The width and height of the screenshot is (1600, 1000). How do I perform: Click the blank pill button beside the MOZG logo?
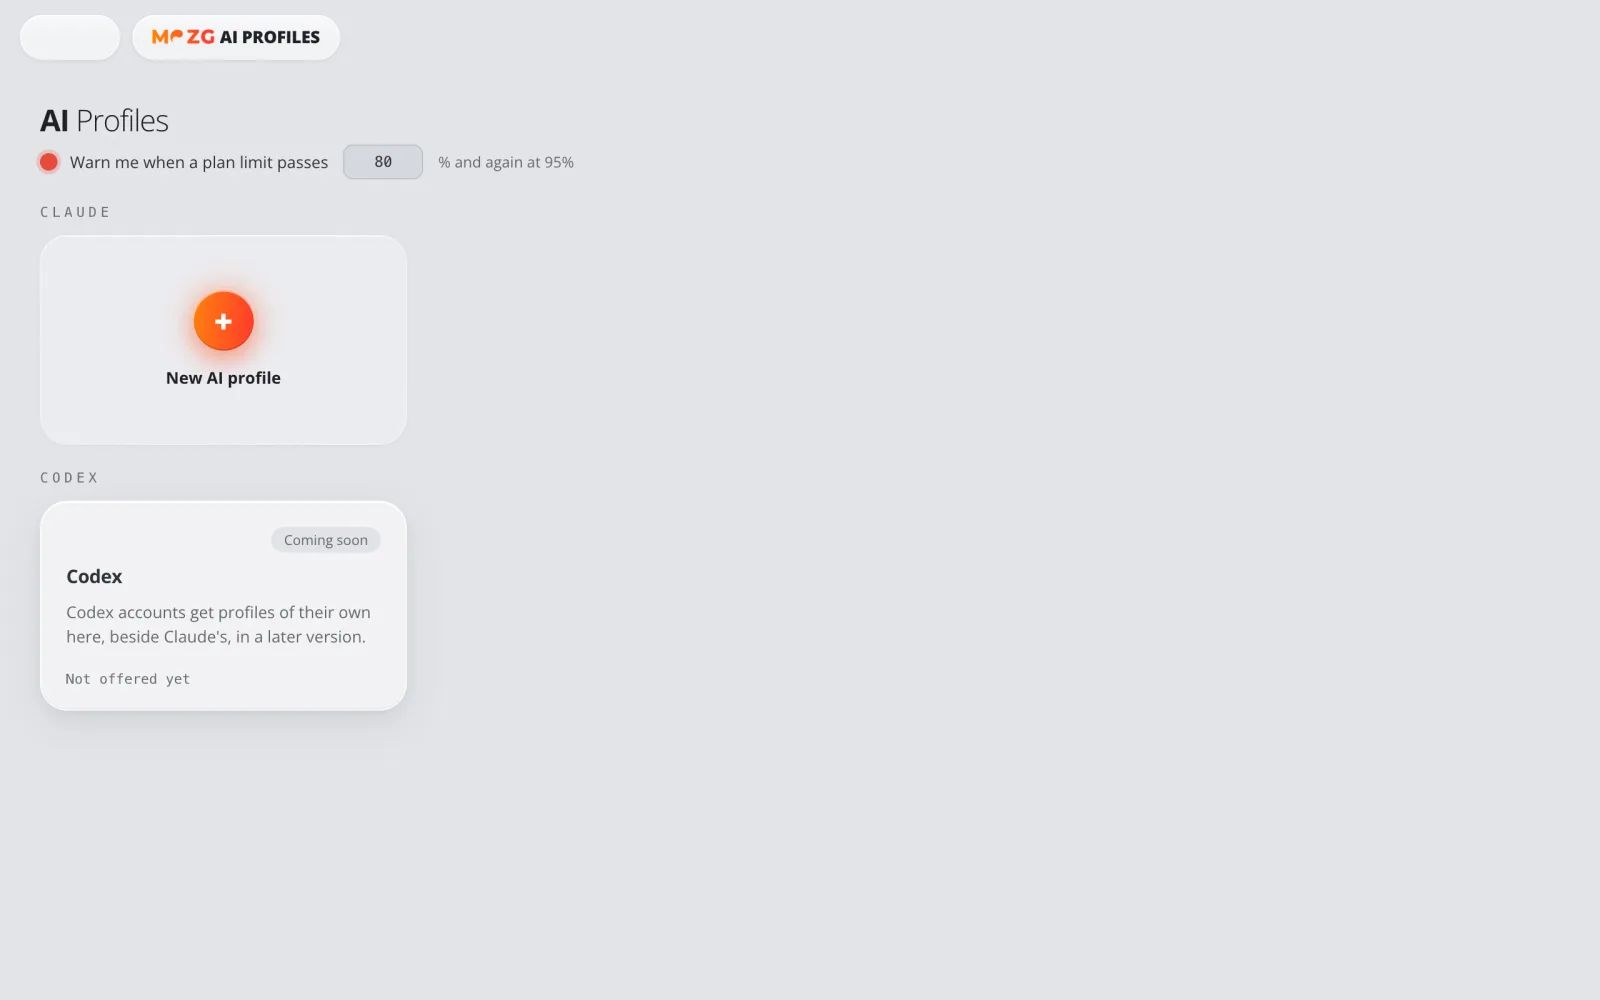[x=70, y=37]
